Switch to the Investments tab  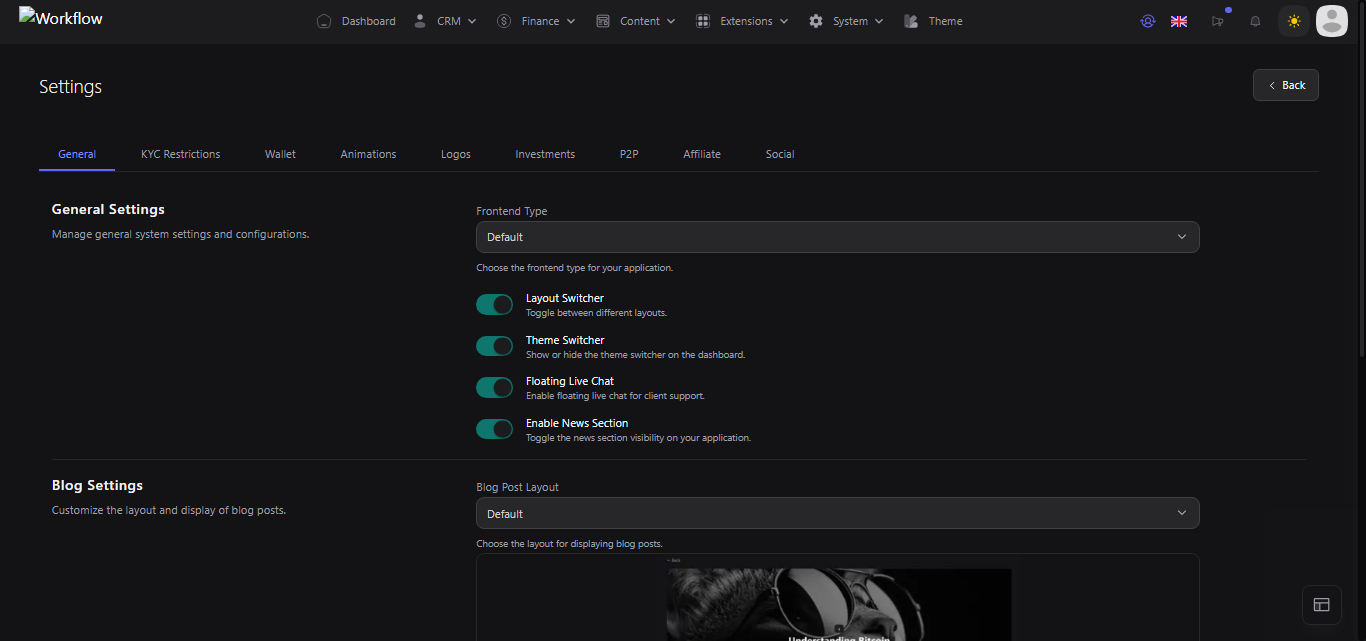(x=545, y=154)
